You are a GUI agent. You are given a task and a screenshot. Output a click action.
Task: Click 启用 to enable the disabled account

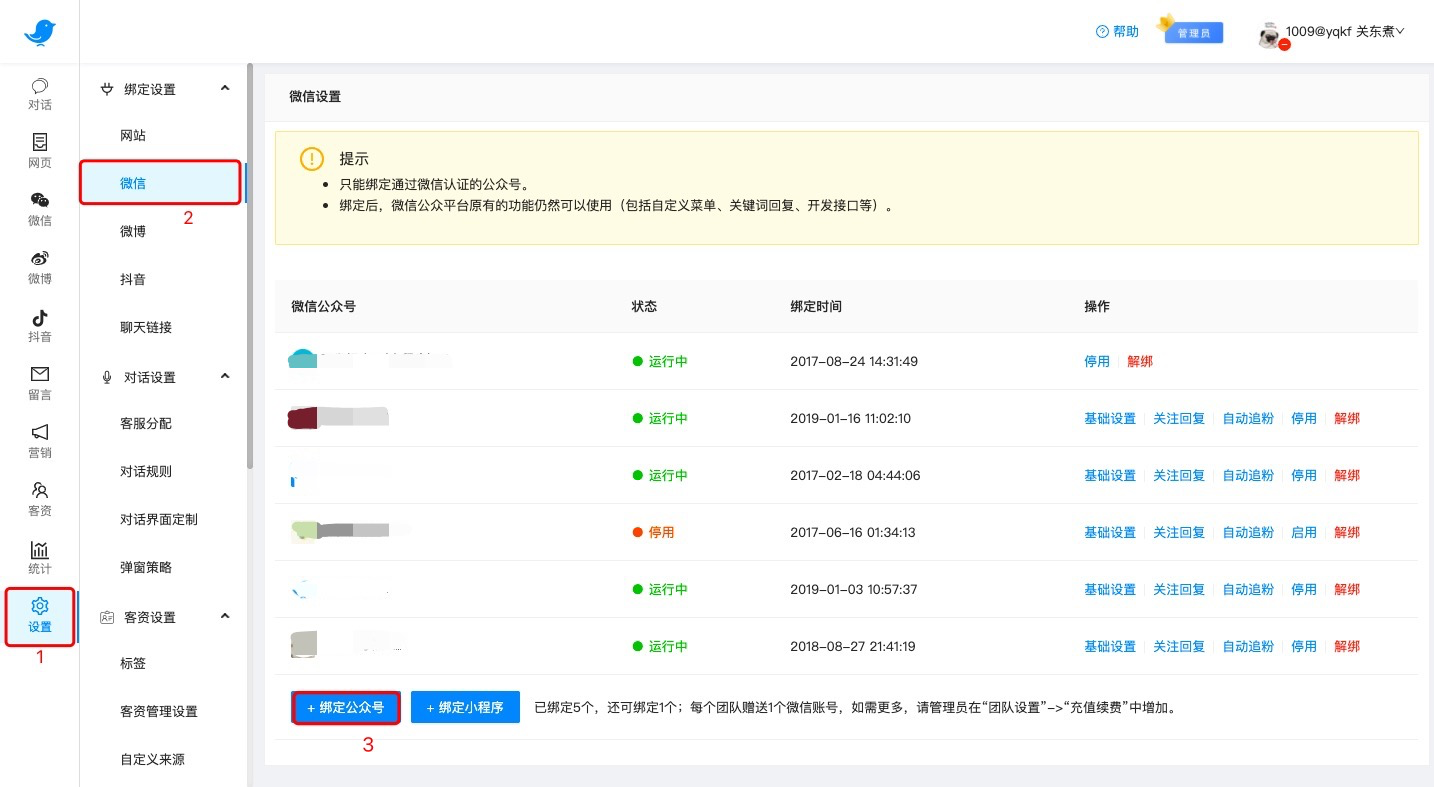pyautogui.click(x=1304, y=532)
